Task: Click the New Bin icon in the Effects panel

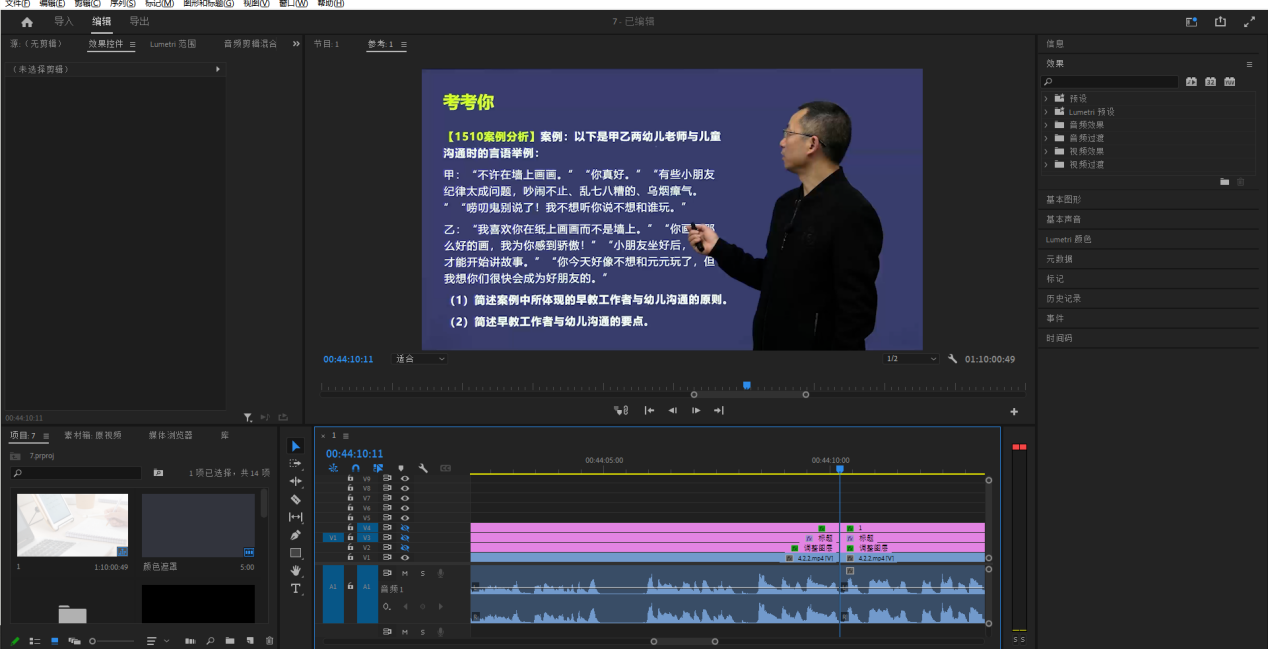Action: point(1224,181)
